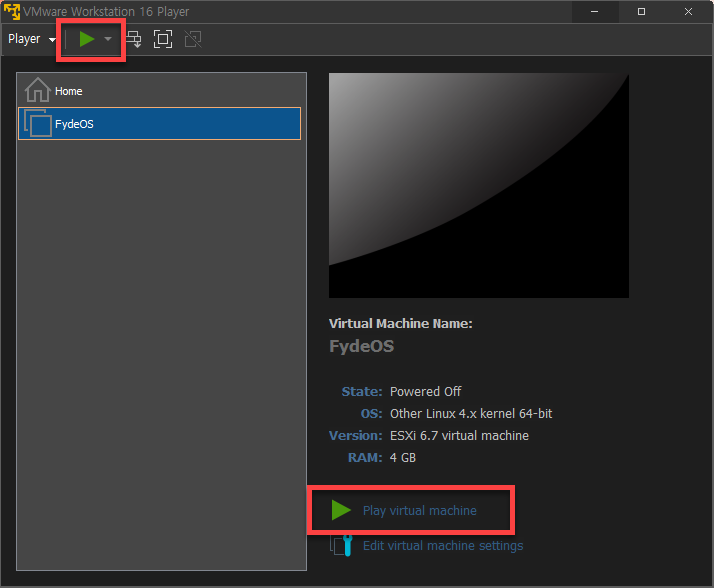Click the VMware logo in title bar
The image size is (714, 588).
click(12, 12)
